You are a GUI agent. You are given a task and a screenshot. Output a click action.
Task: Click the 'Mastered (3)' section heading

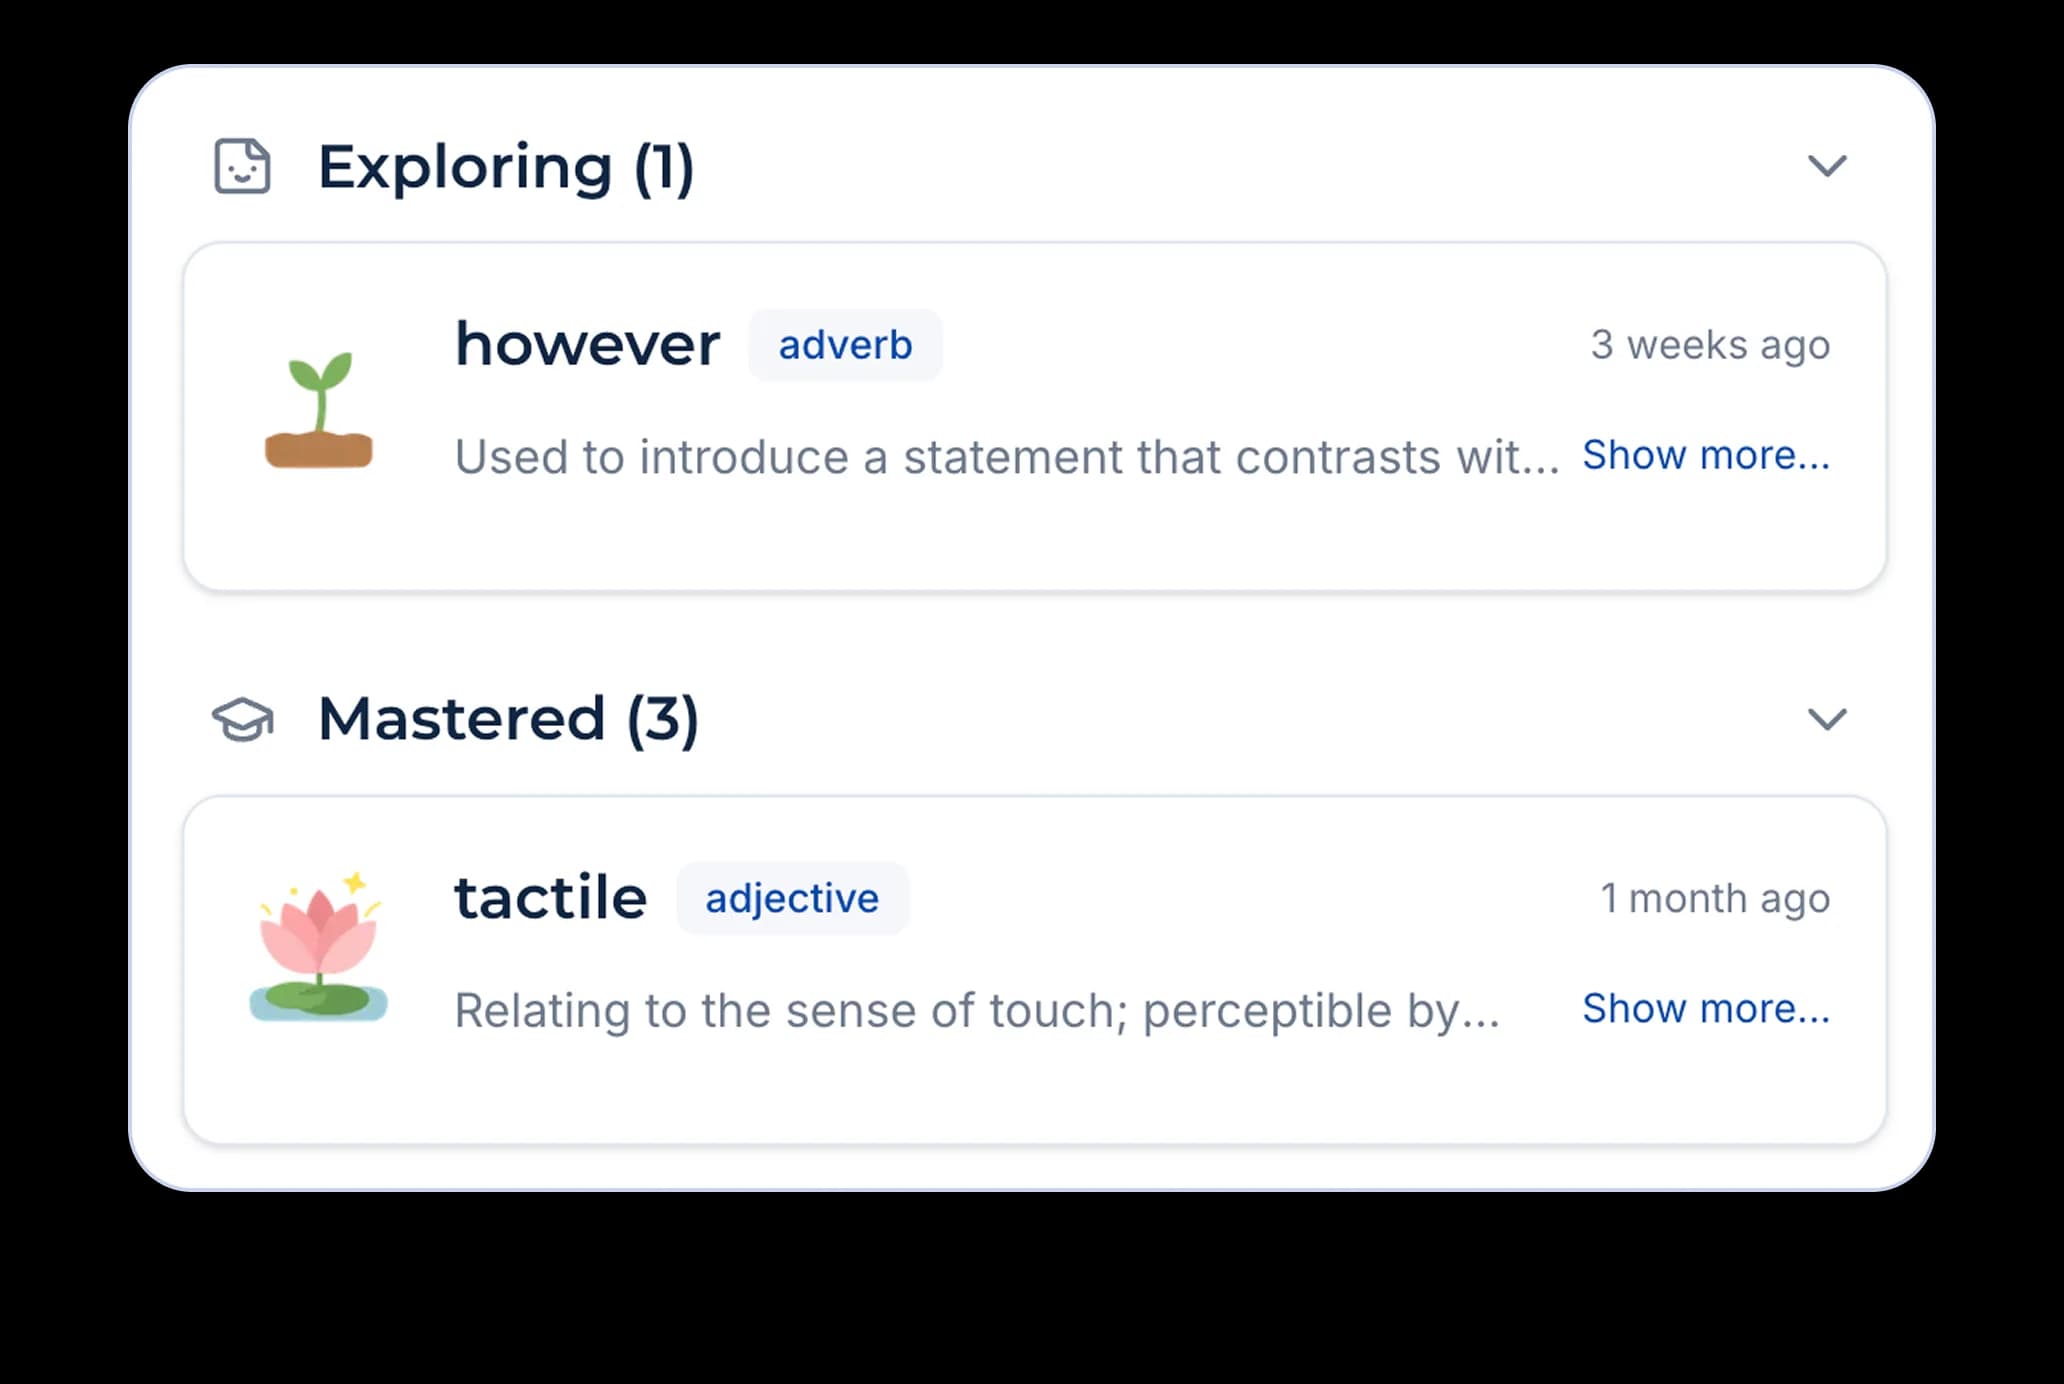[x=508, y=718]
